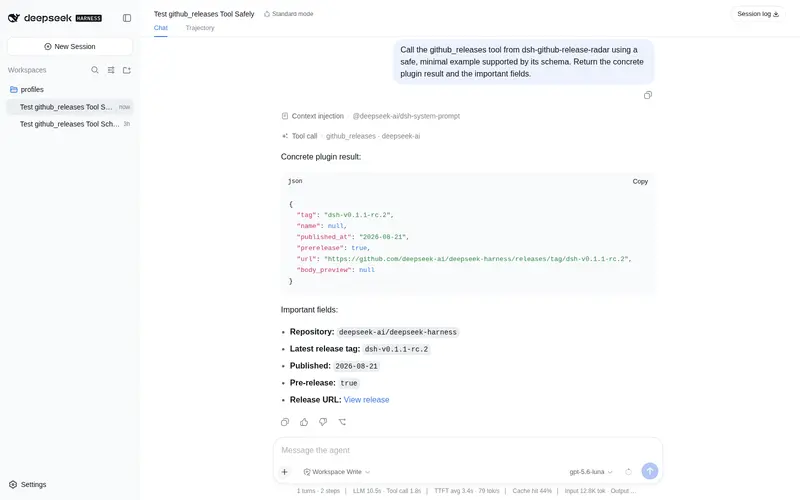Click the 'Workspaces' sidebar heading

point(27,70)
